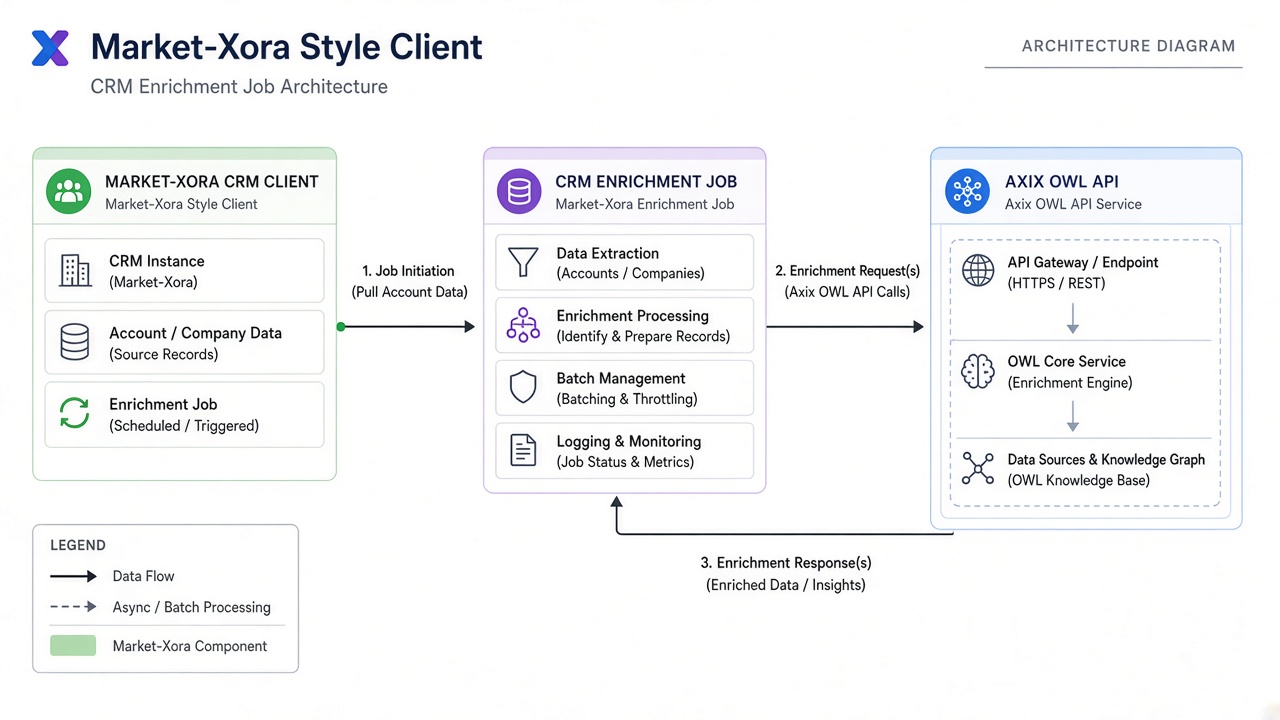Select the green people icon for CRM Client

pyautogui.click(x=68, y=192)
